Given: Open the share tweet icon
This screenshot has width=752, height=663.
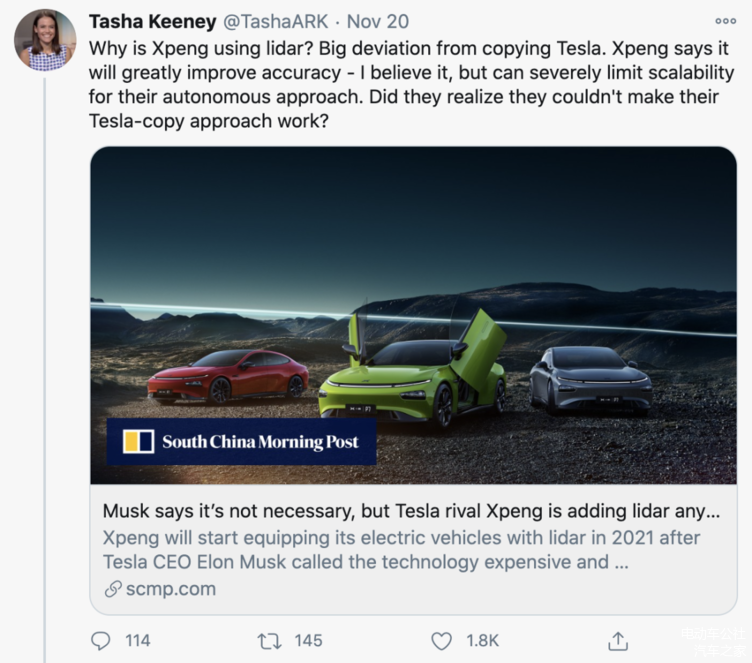Looking at the screenshot, I should [618, 640].
